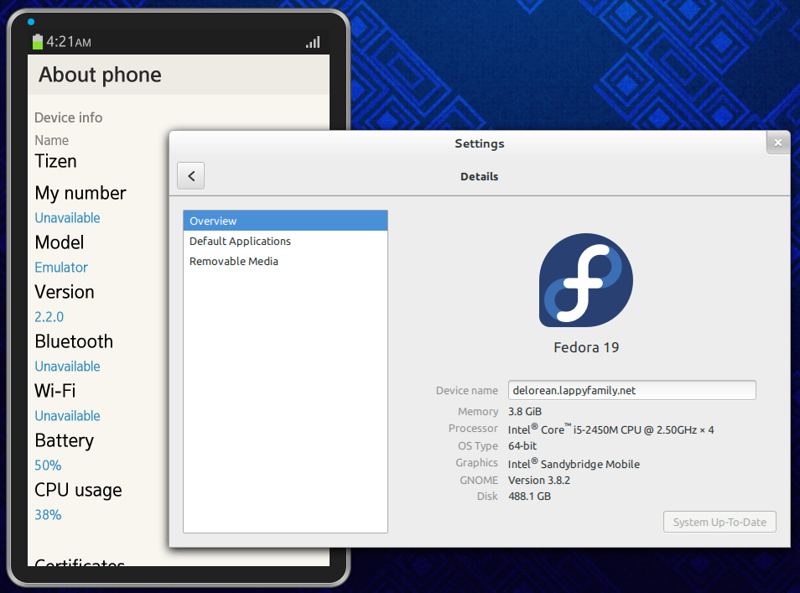The height and width of the screenshot is (593, 800).
Task: Select Overview in the Details sidebar
Action: coord(285,221)
